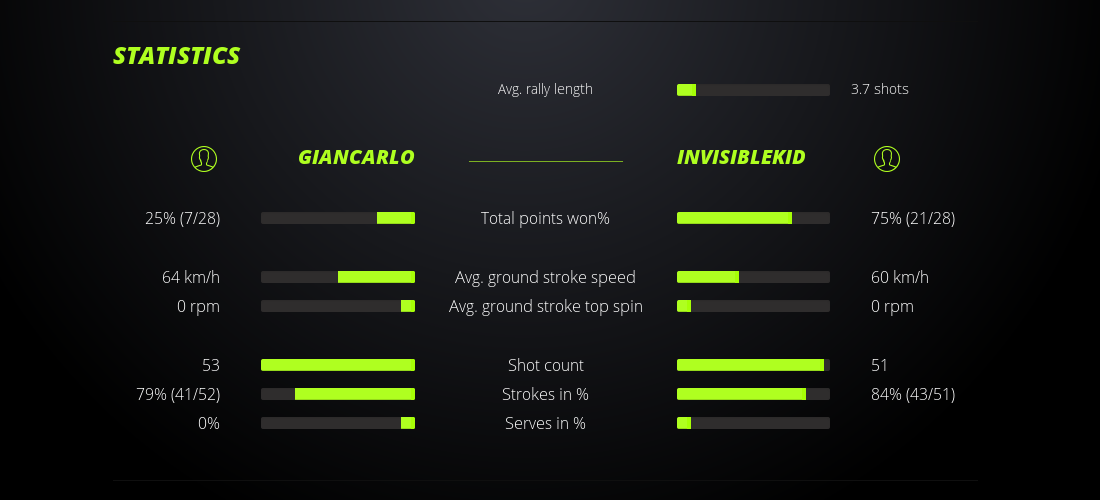Click the "Total points won%" label
Image resolution: width=1100 pixels, height=500 pixels.
point(545,218)
